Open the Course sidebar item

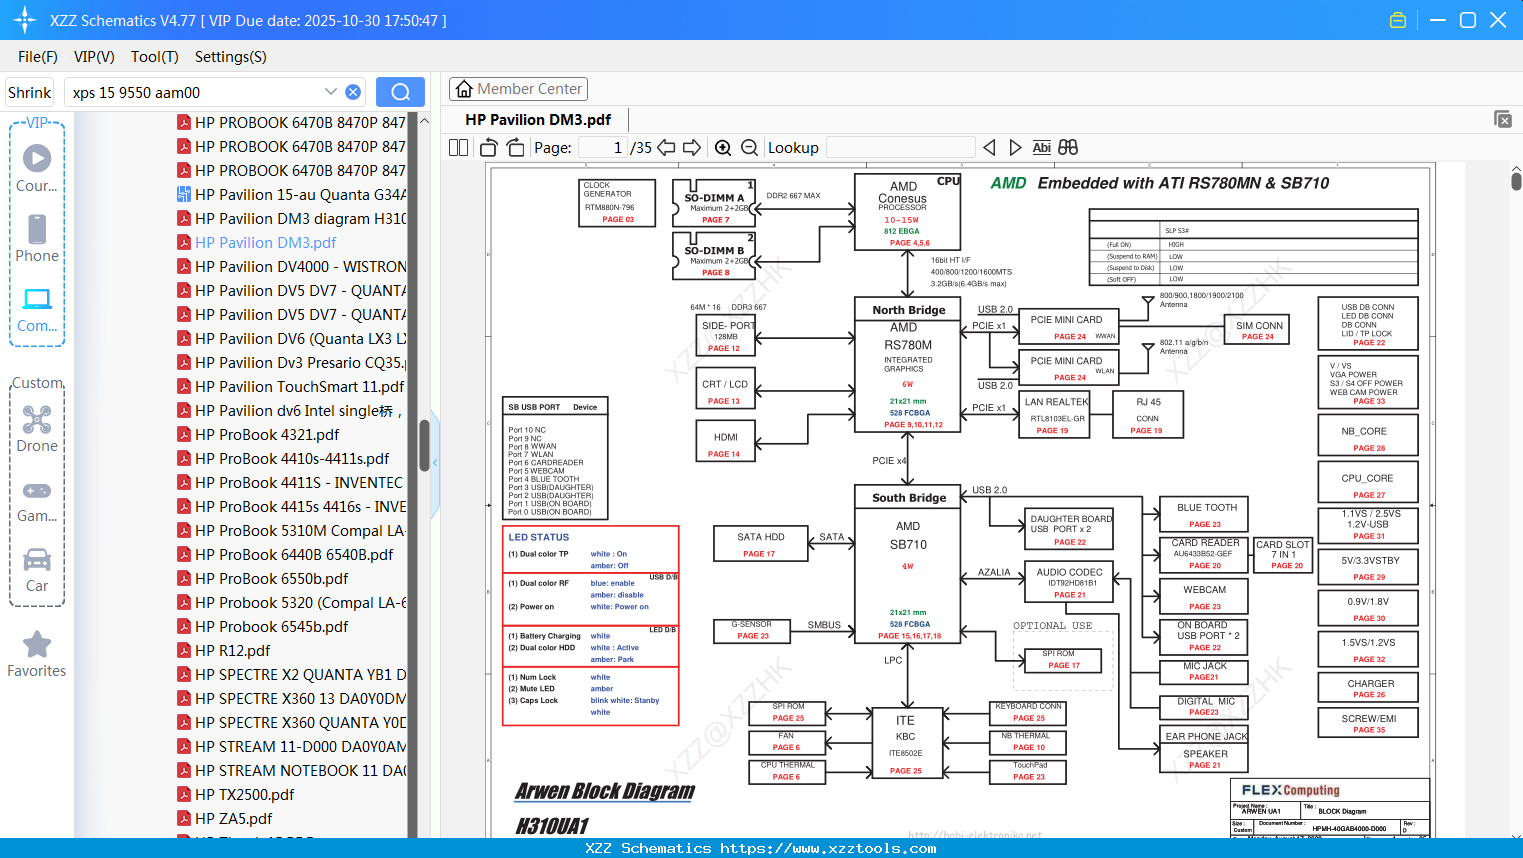pyautogui.click(x=37, y=169)
